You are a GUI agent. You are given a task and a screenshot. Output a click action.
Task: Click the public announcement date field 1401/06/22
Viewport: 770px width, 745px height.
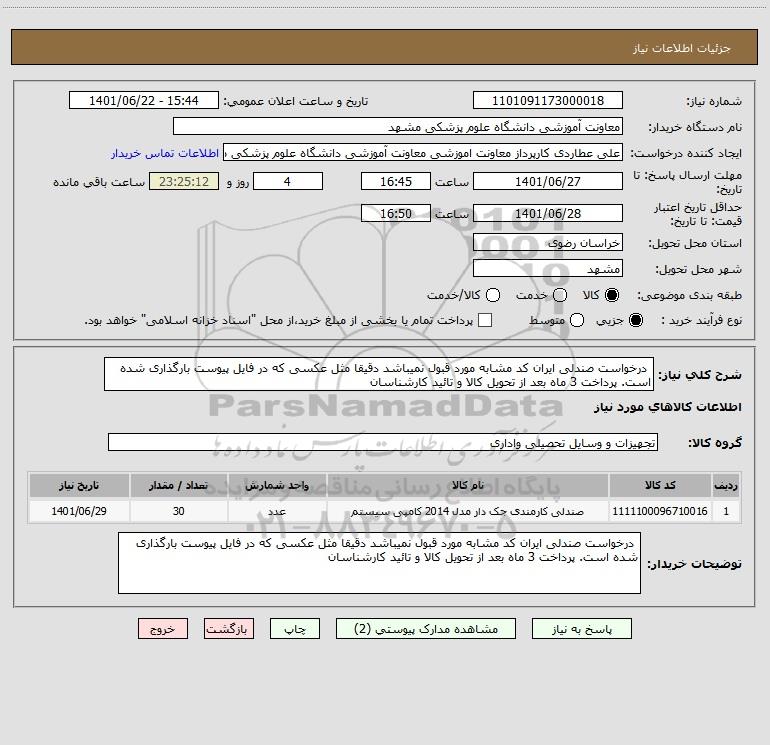point(144,100)
